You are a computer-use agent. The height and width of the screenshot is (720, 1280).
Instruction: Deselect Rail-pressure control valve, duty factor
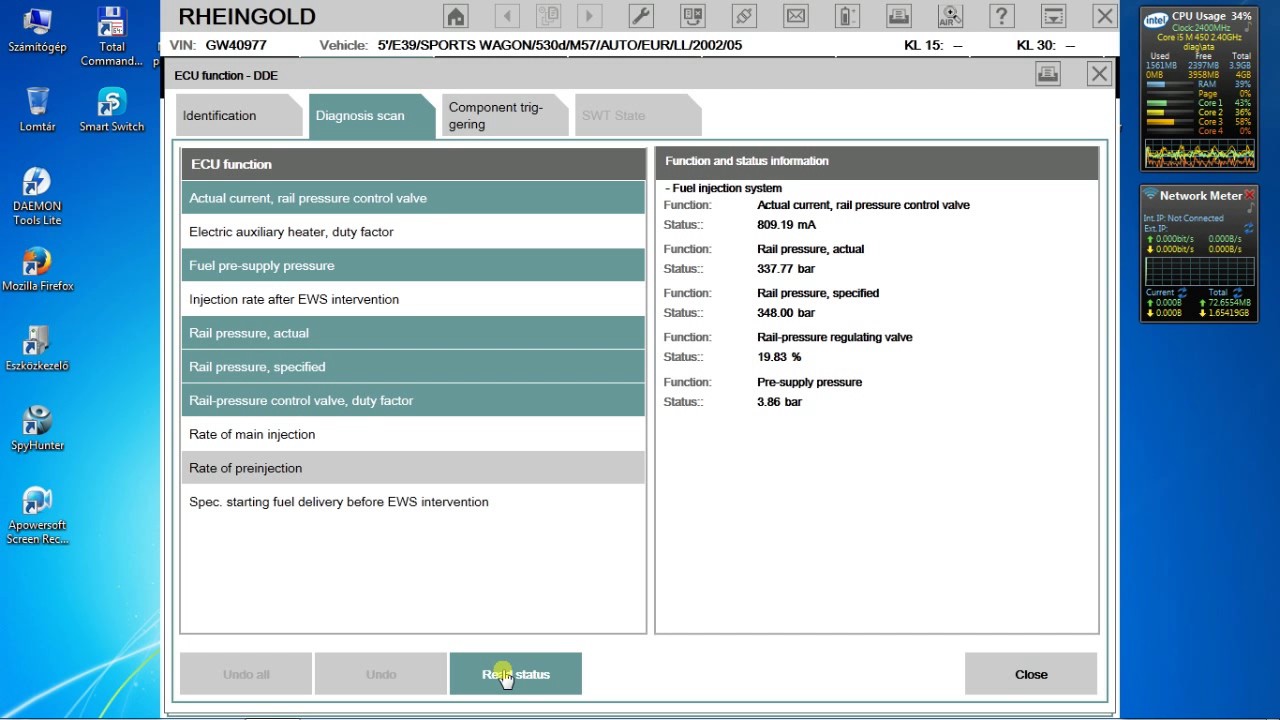click(413, 401)
